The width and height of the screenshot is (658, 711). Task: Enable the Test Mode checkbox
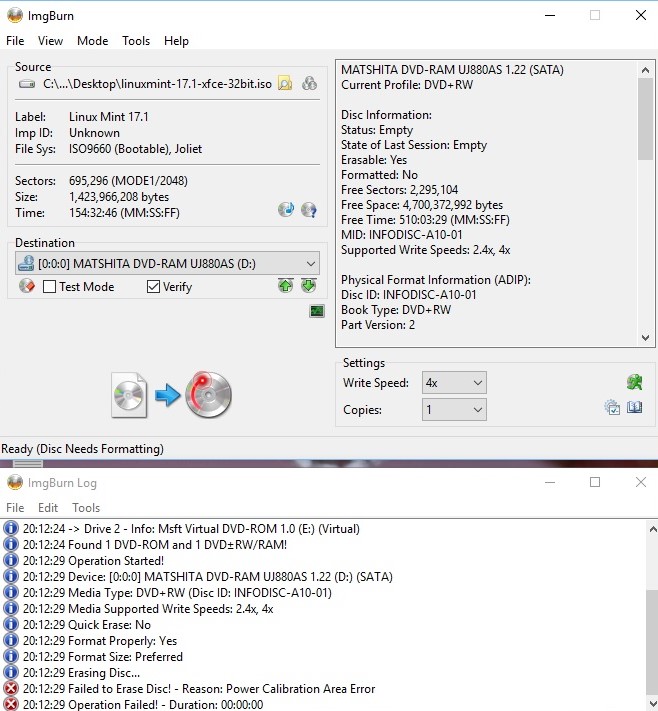[x=49, y=287]
